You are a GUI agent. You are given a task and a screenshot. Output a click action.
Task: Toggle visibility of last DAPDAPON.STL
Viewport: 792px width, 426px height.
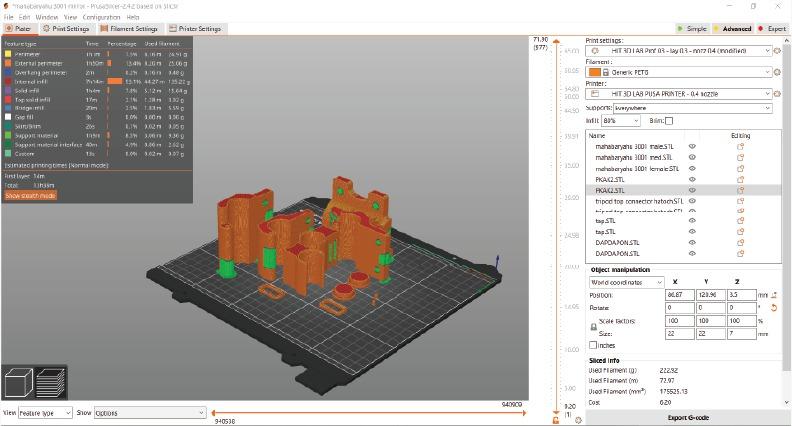click(692, 254)
